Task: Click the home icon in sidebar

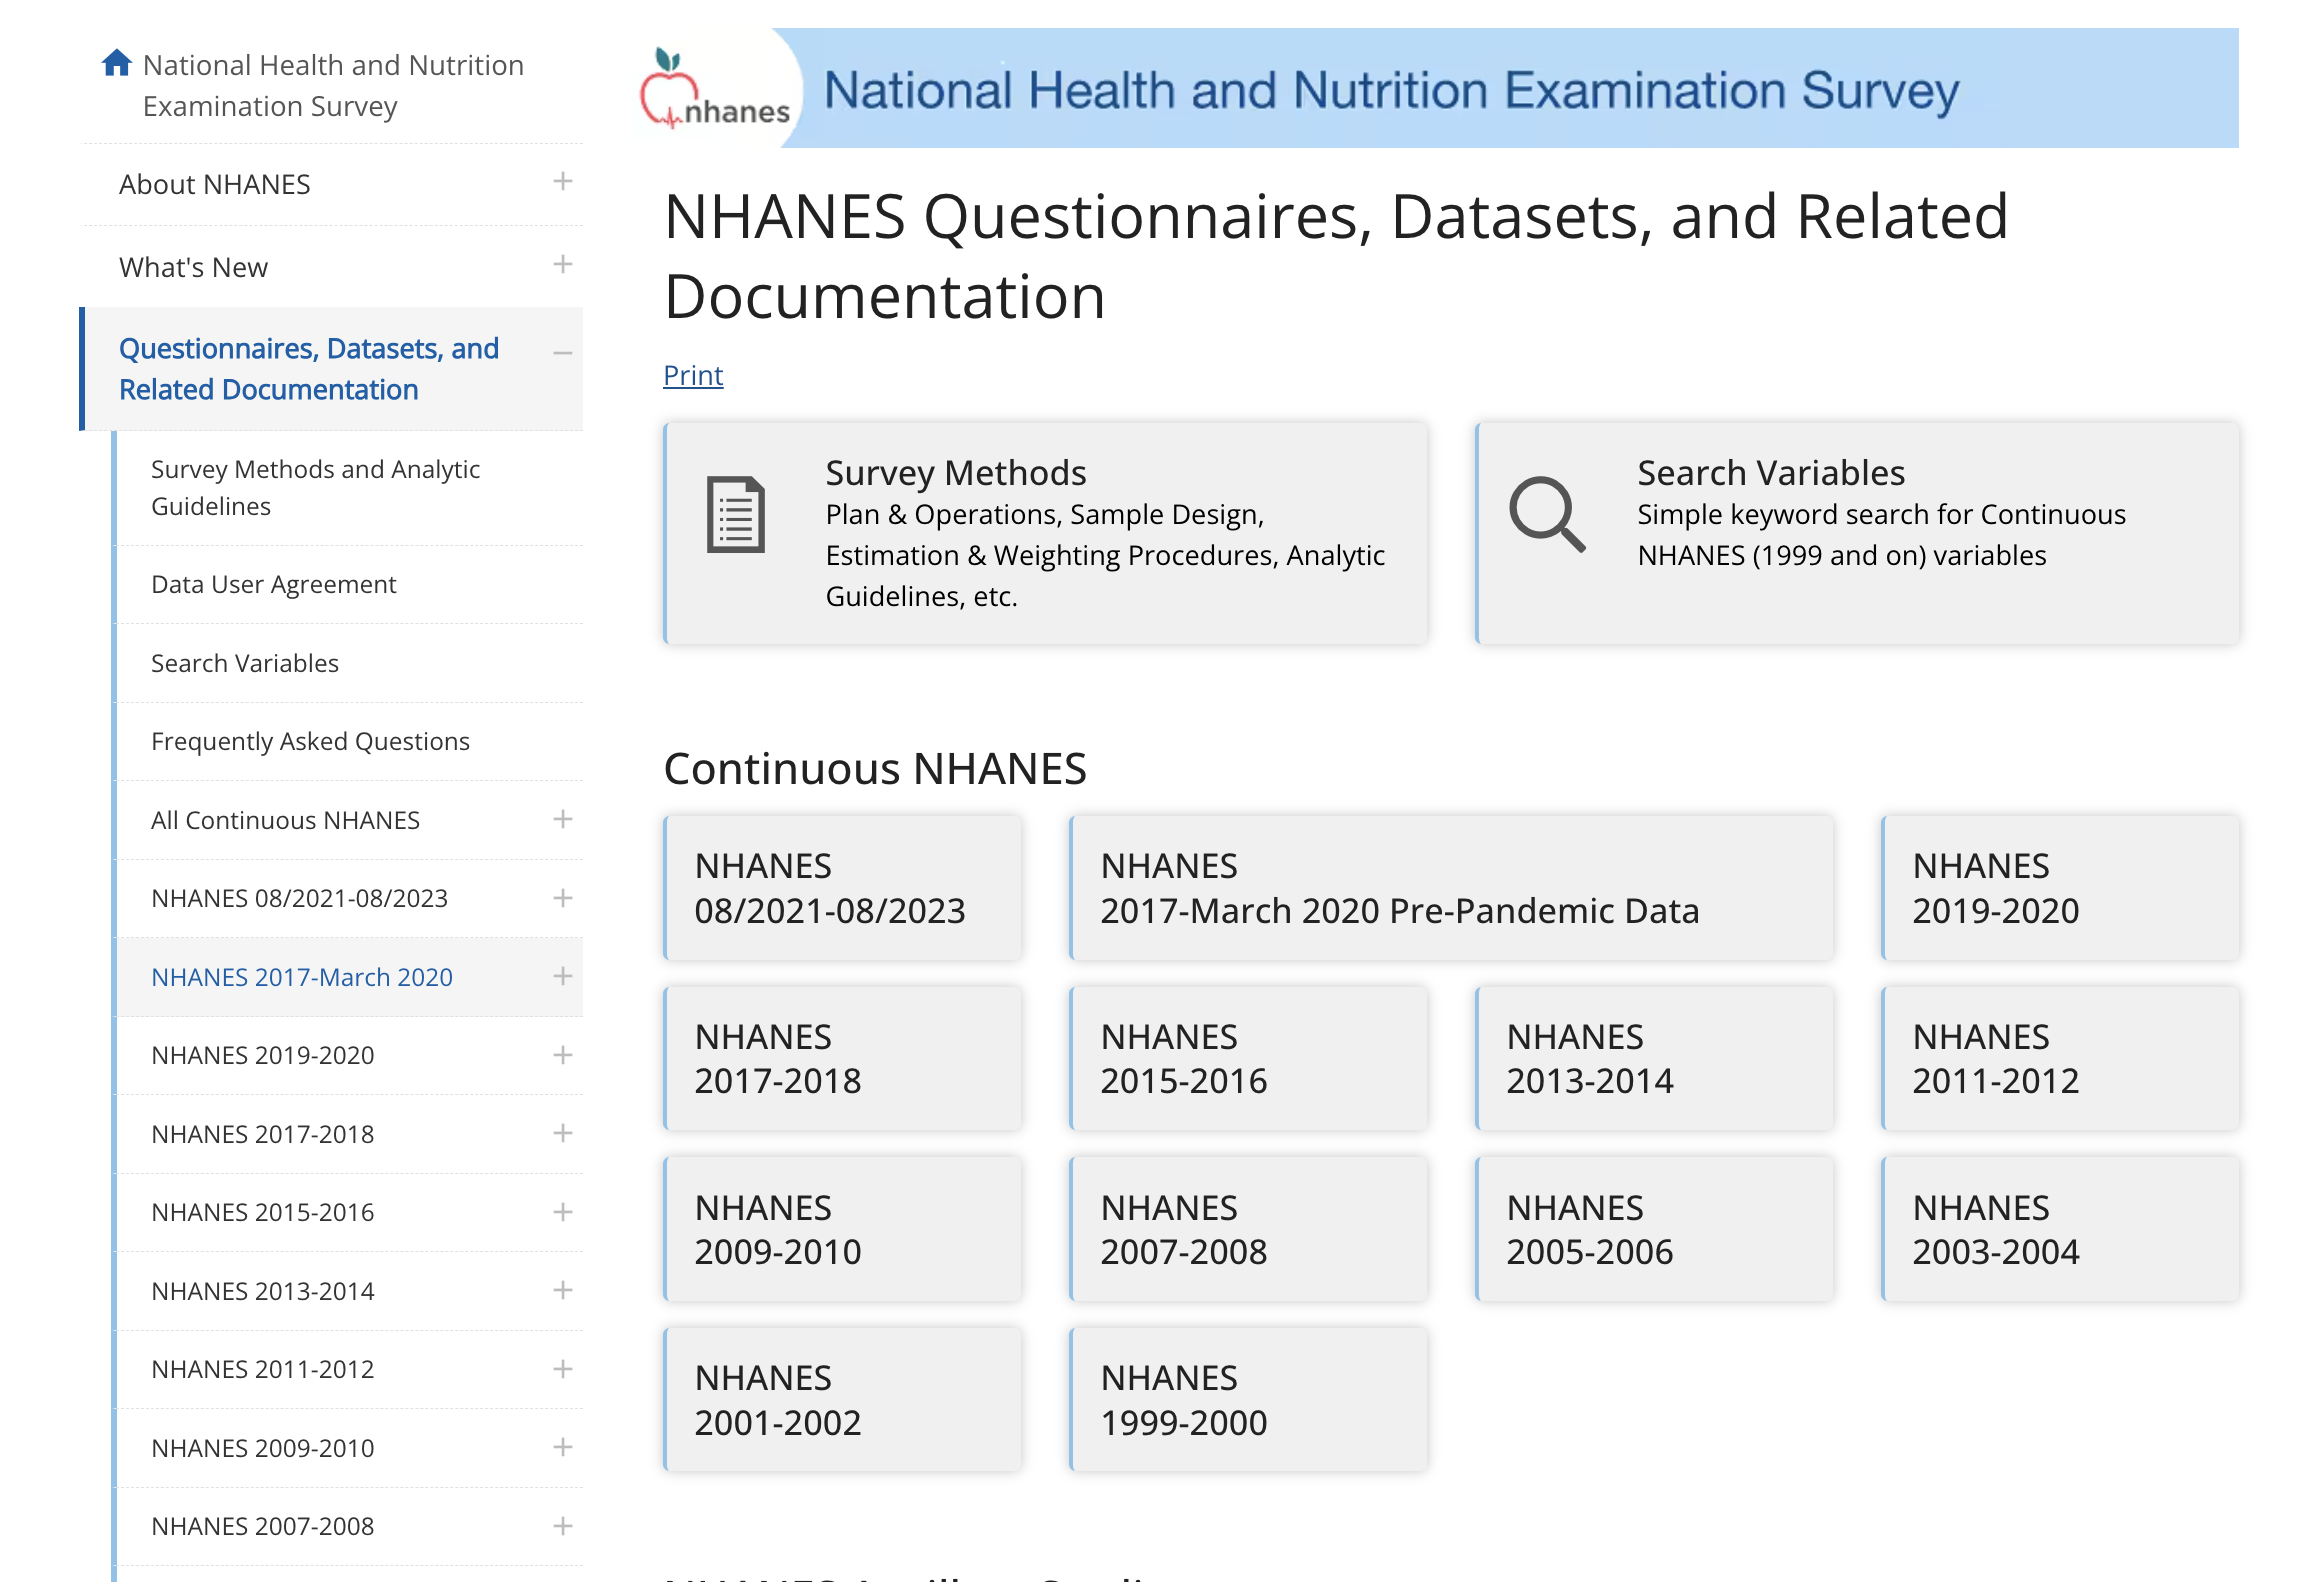Action: (116, 63)
